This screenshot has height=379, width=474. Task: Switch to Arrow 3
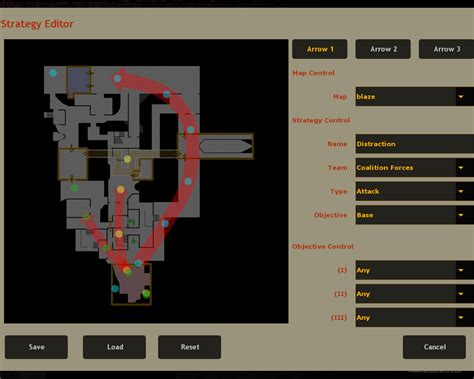coord(446,49)
